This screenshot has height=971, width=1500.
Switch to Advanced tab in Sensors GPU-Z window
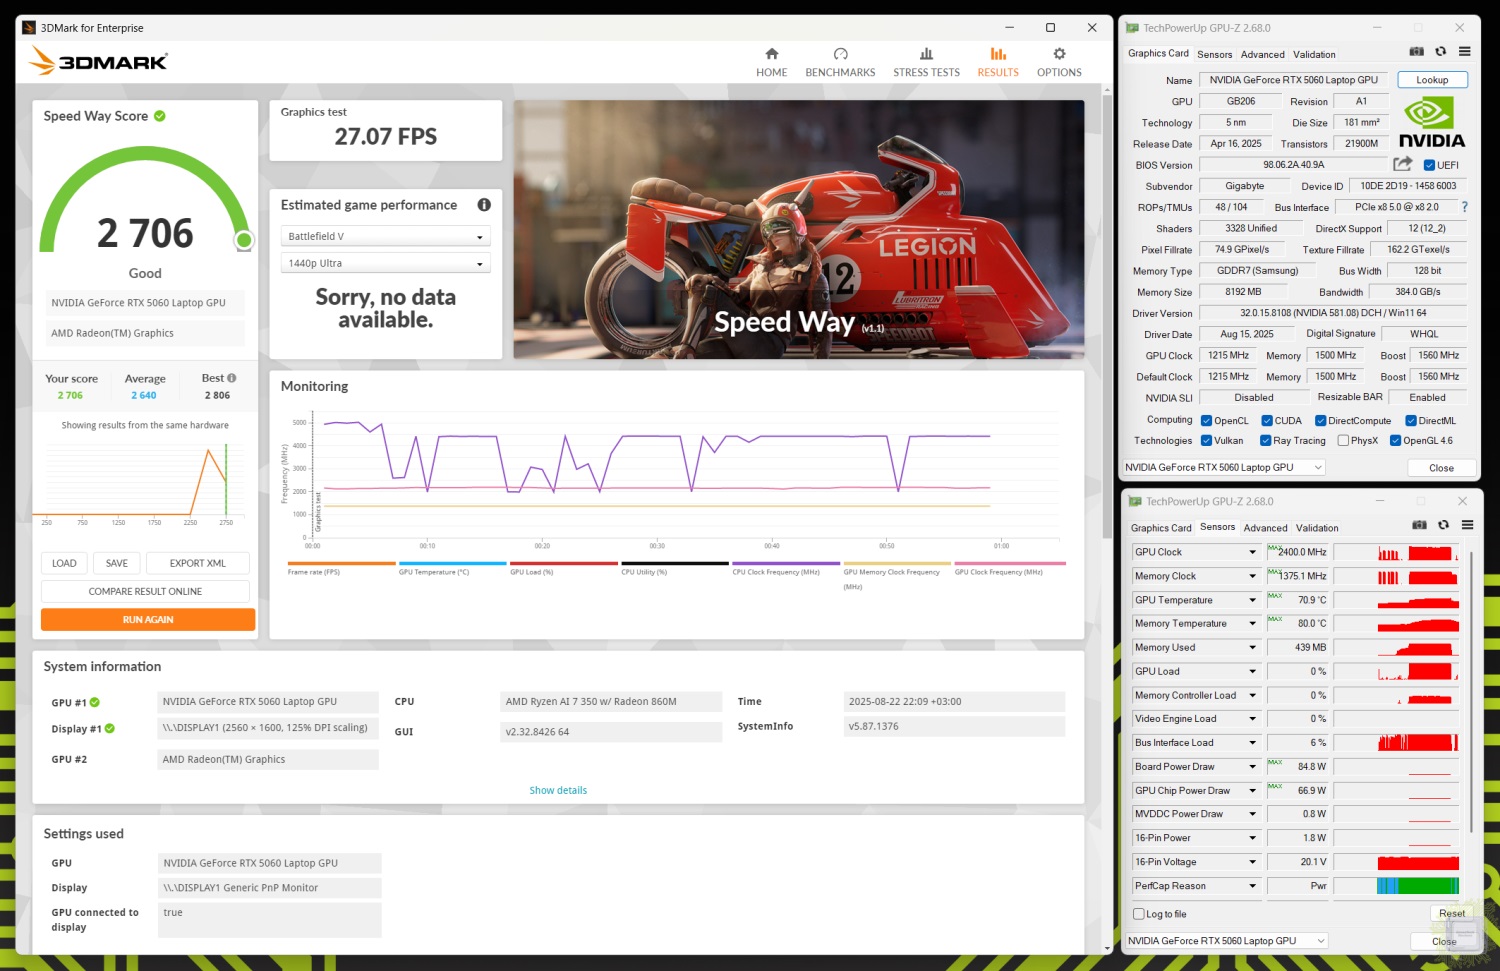coord(1266,528)
